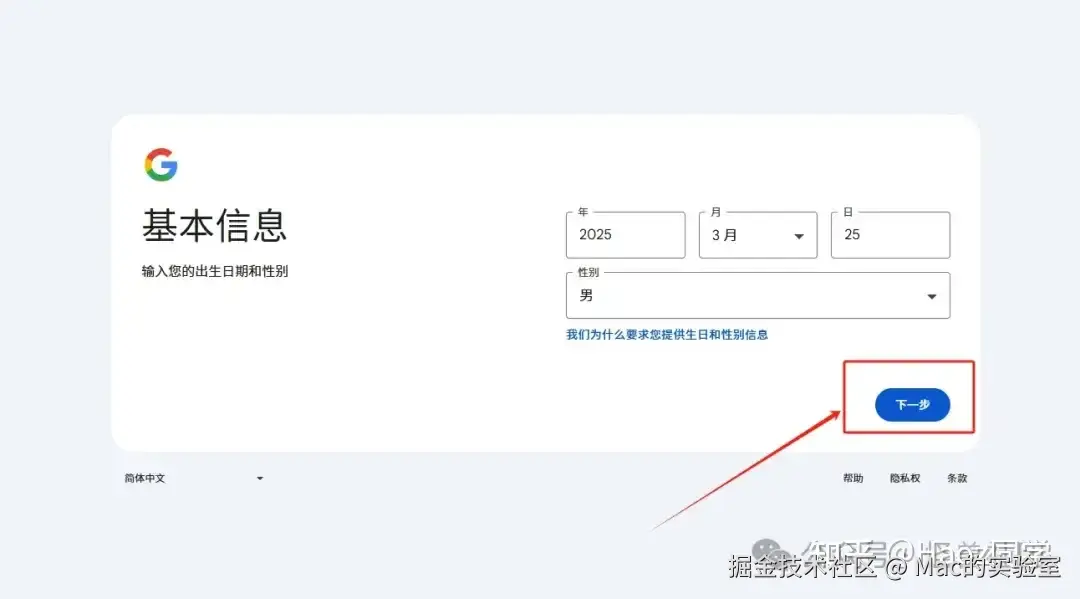Open the 性别 gender dropdown showing 男

click(x=758, y=295)
